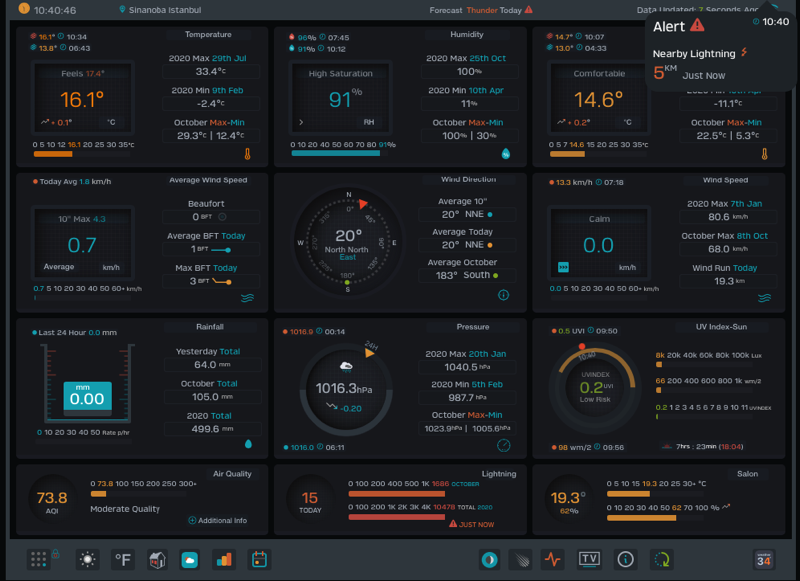The width and height of the screenshot is (800, 581).
Task: Click the pressure dial reading 1016.3hPa
Action: (346, 390)
